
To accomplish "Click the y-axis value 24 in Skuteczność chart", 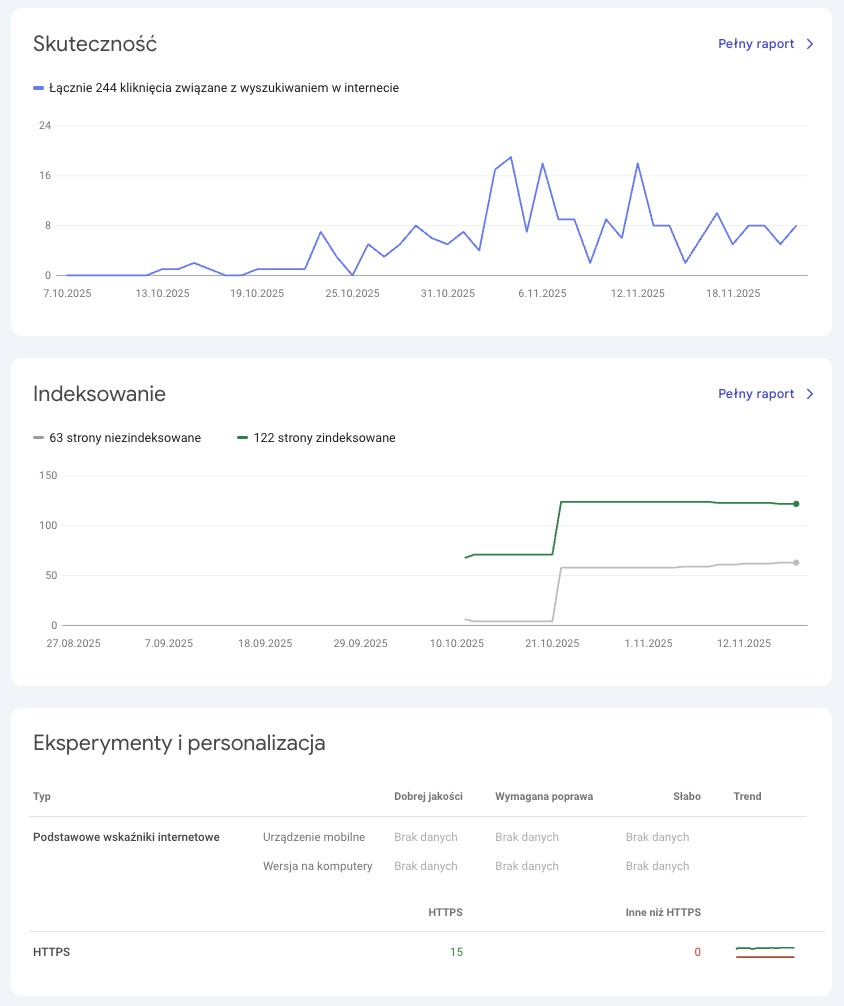I will [45, 125].
